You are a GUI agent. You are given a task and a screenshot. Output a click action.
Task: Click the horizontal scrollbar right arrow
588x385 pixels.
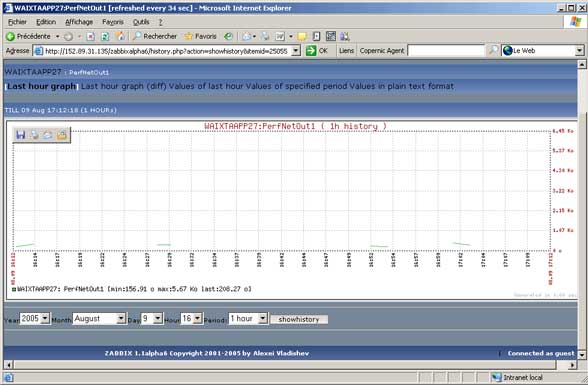click(x=572, y=364)
